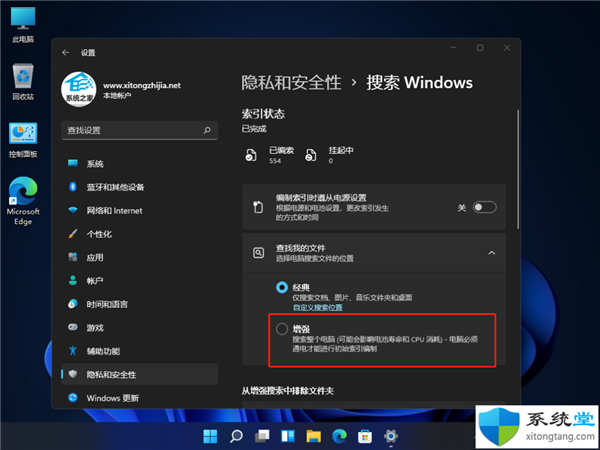Open Microsoft Edge on the taskbar

[x=339, y=436]
